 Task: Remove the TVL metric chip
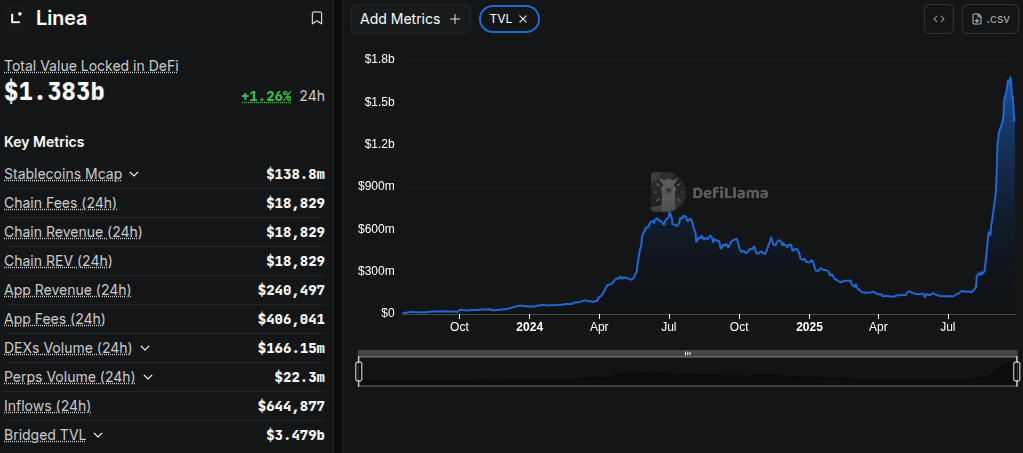523,19
